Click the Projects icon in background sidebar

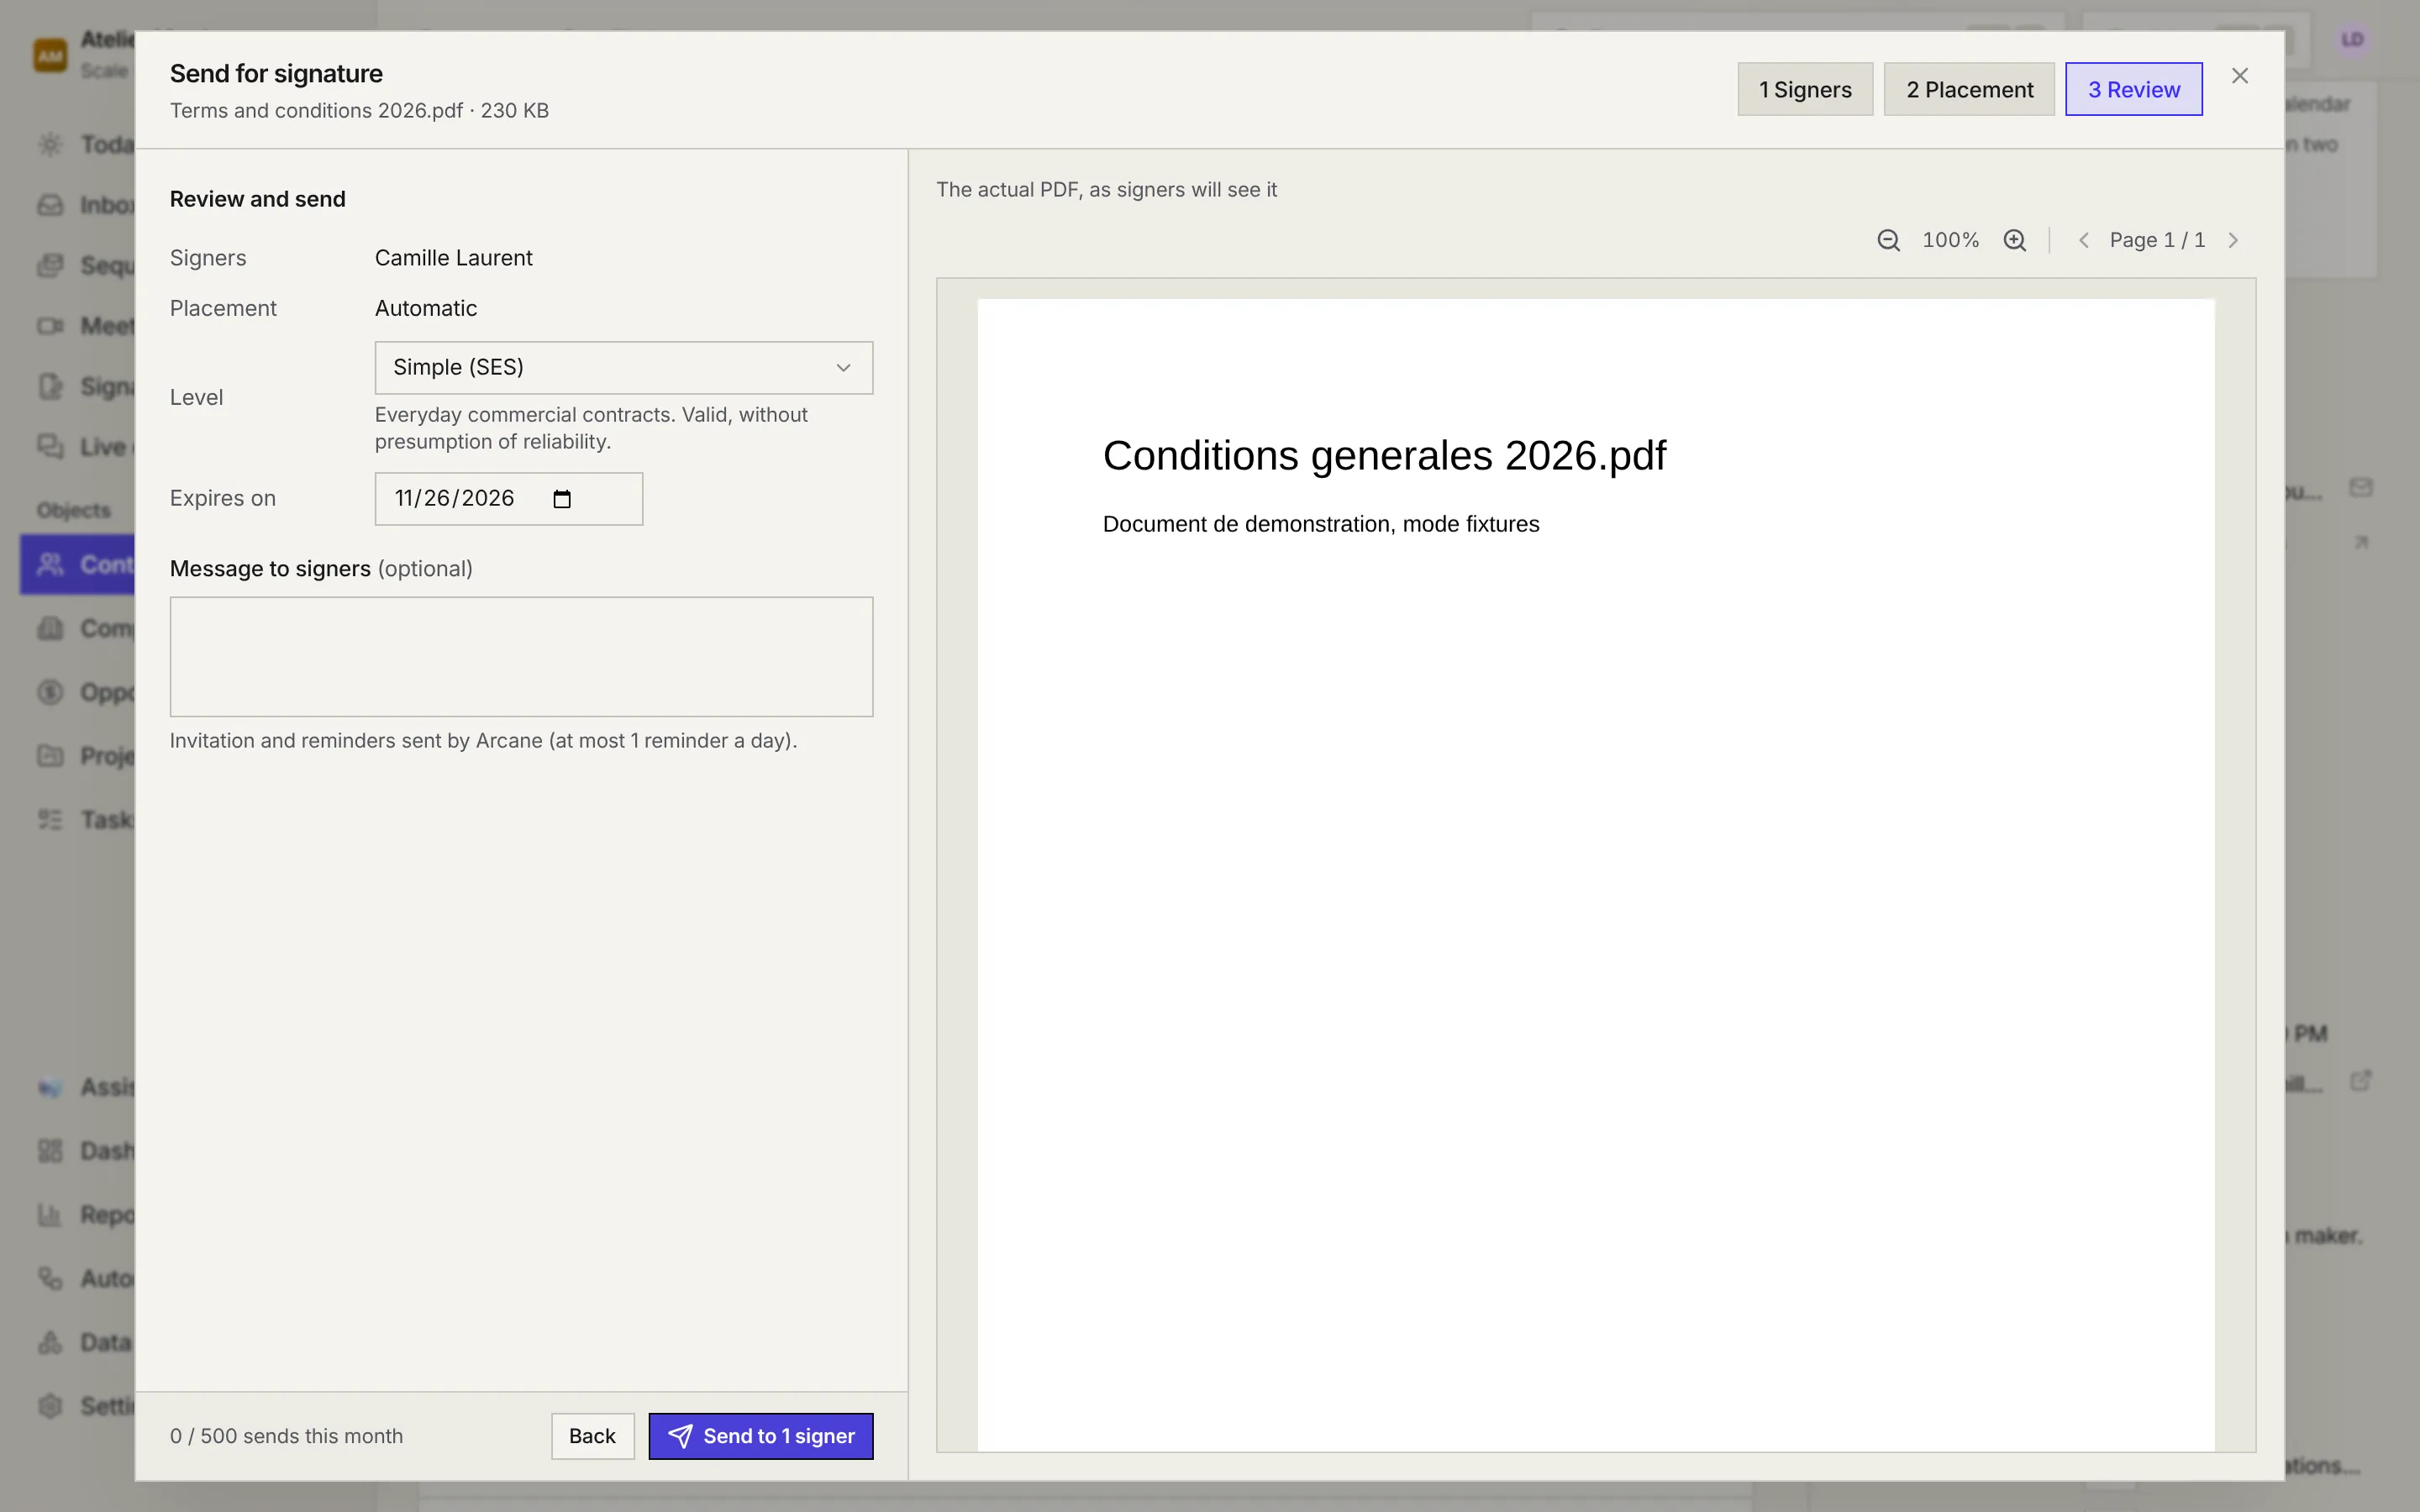coord(50,756)
